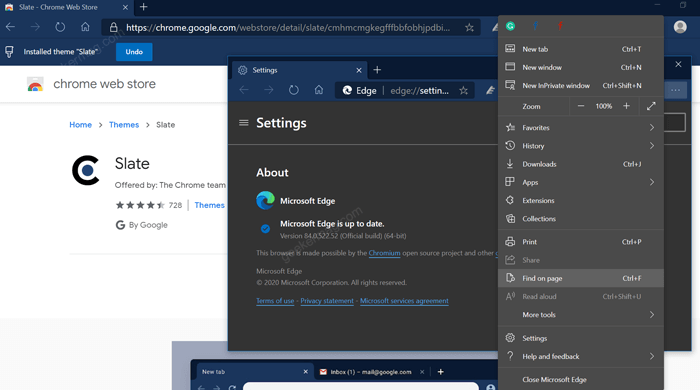This screenshot has width=700, height=390.
Task: Open Settings from Edge menu
Action: click(x=580, y=338)
